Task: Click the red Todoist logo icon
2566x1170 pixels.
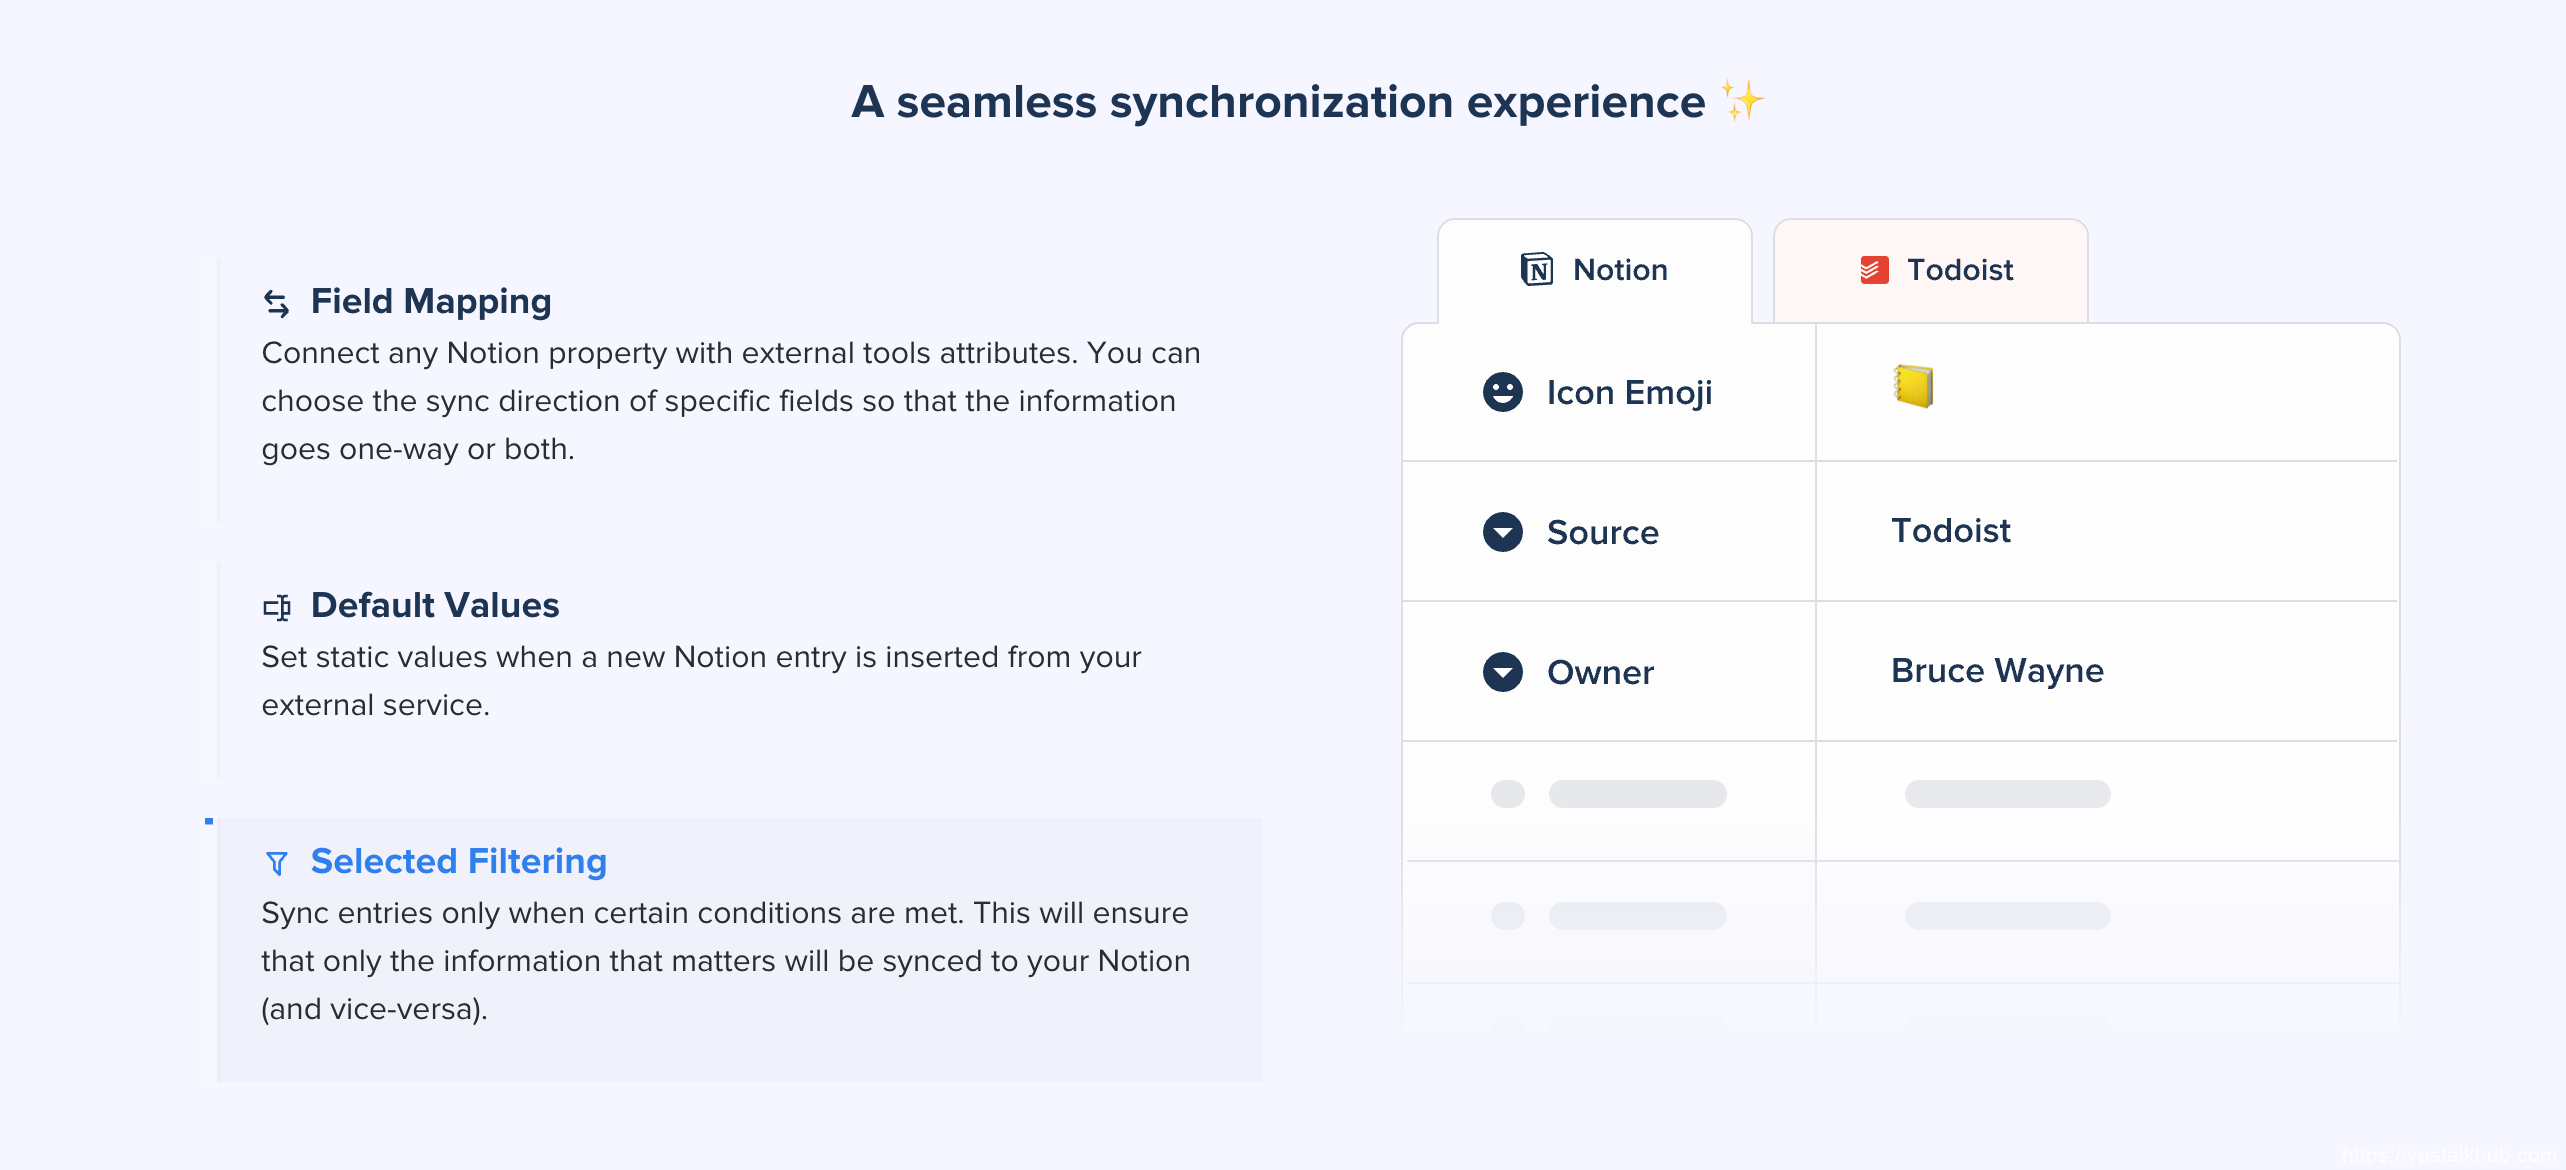Action: pyautogui.click(x=1874, y=270)
